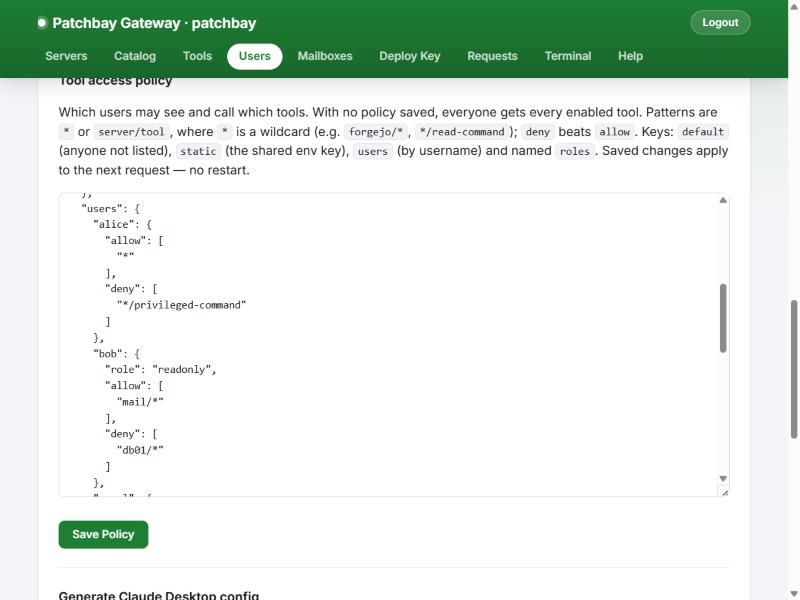Click the "mail/*" allow entry
This screenshot has width=800, height=600.
[140, 402]
